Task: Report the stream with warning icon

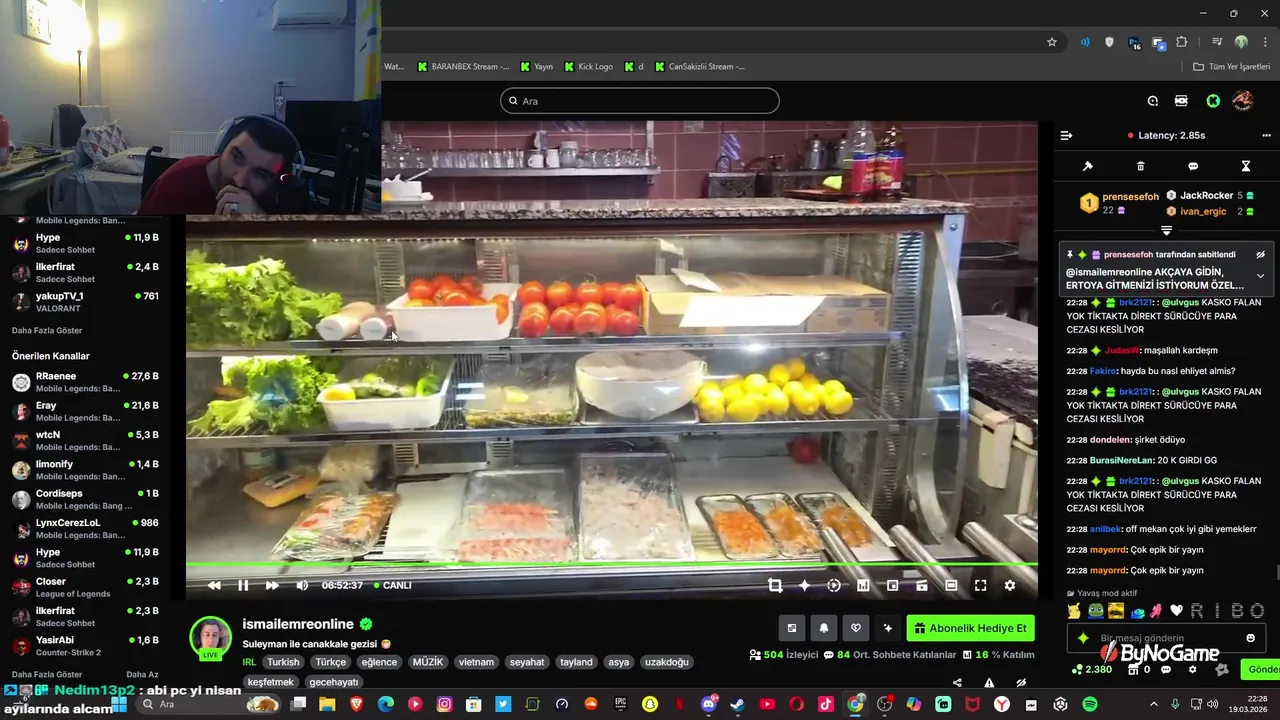Action: [x=989, y=683]
